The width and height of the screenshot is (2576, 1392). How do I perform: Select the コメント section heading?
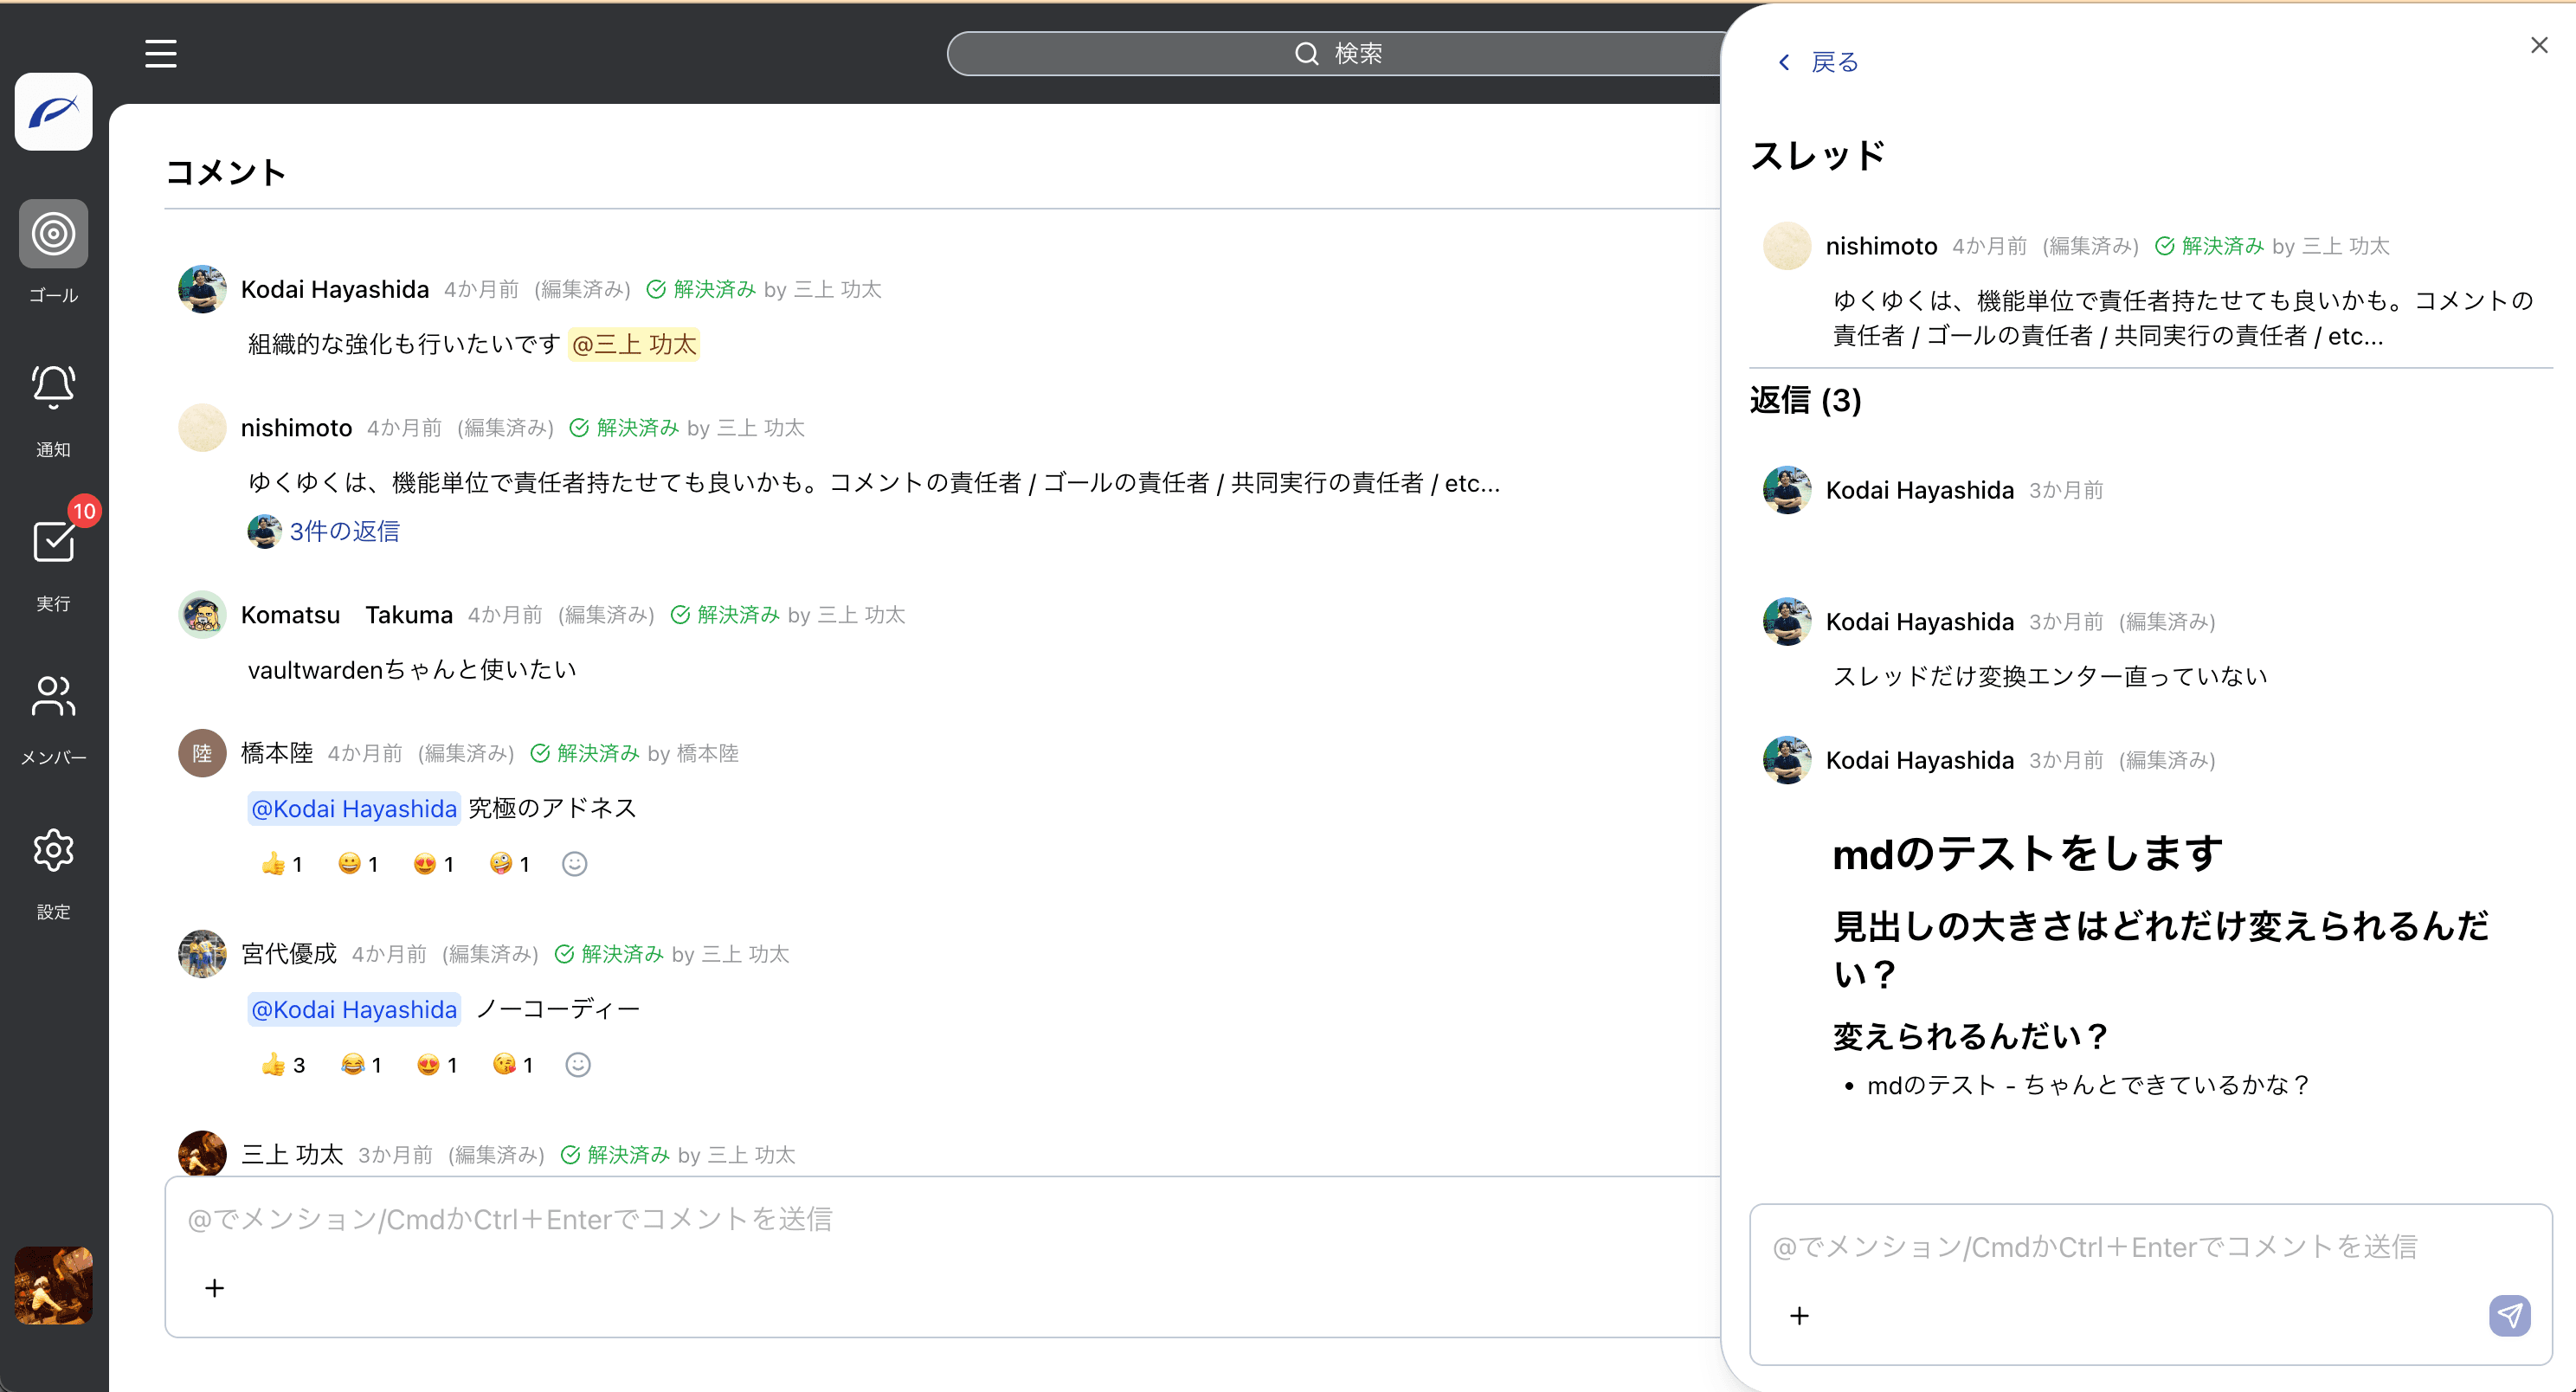coord(226,172)
